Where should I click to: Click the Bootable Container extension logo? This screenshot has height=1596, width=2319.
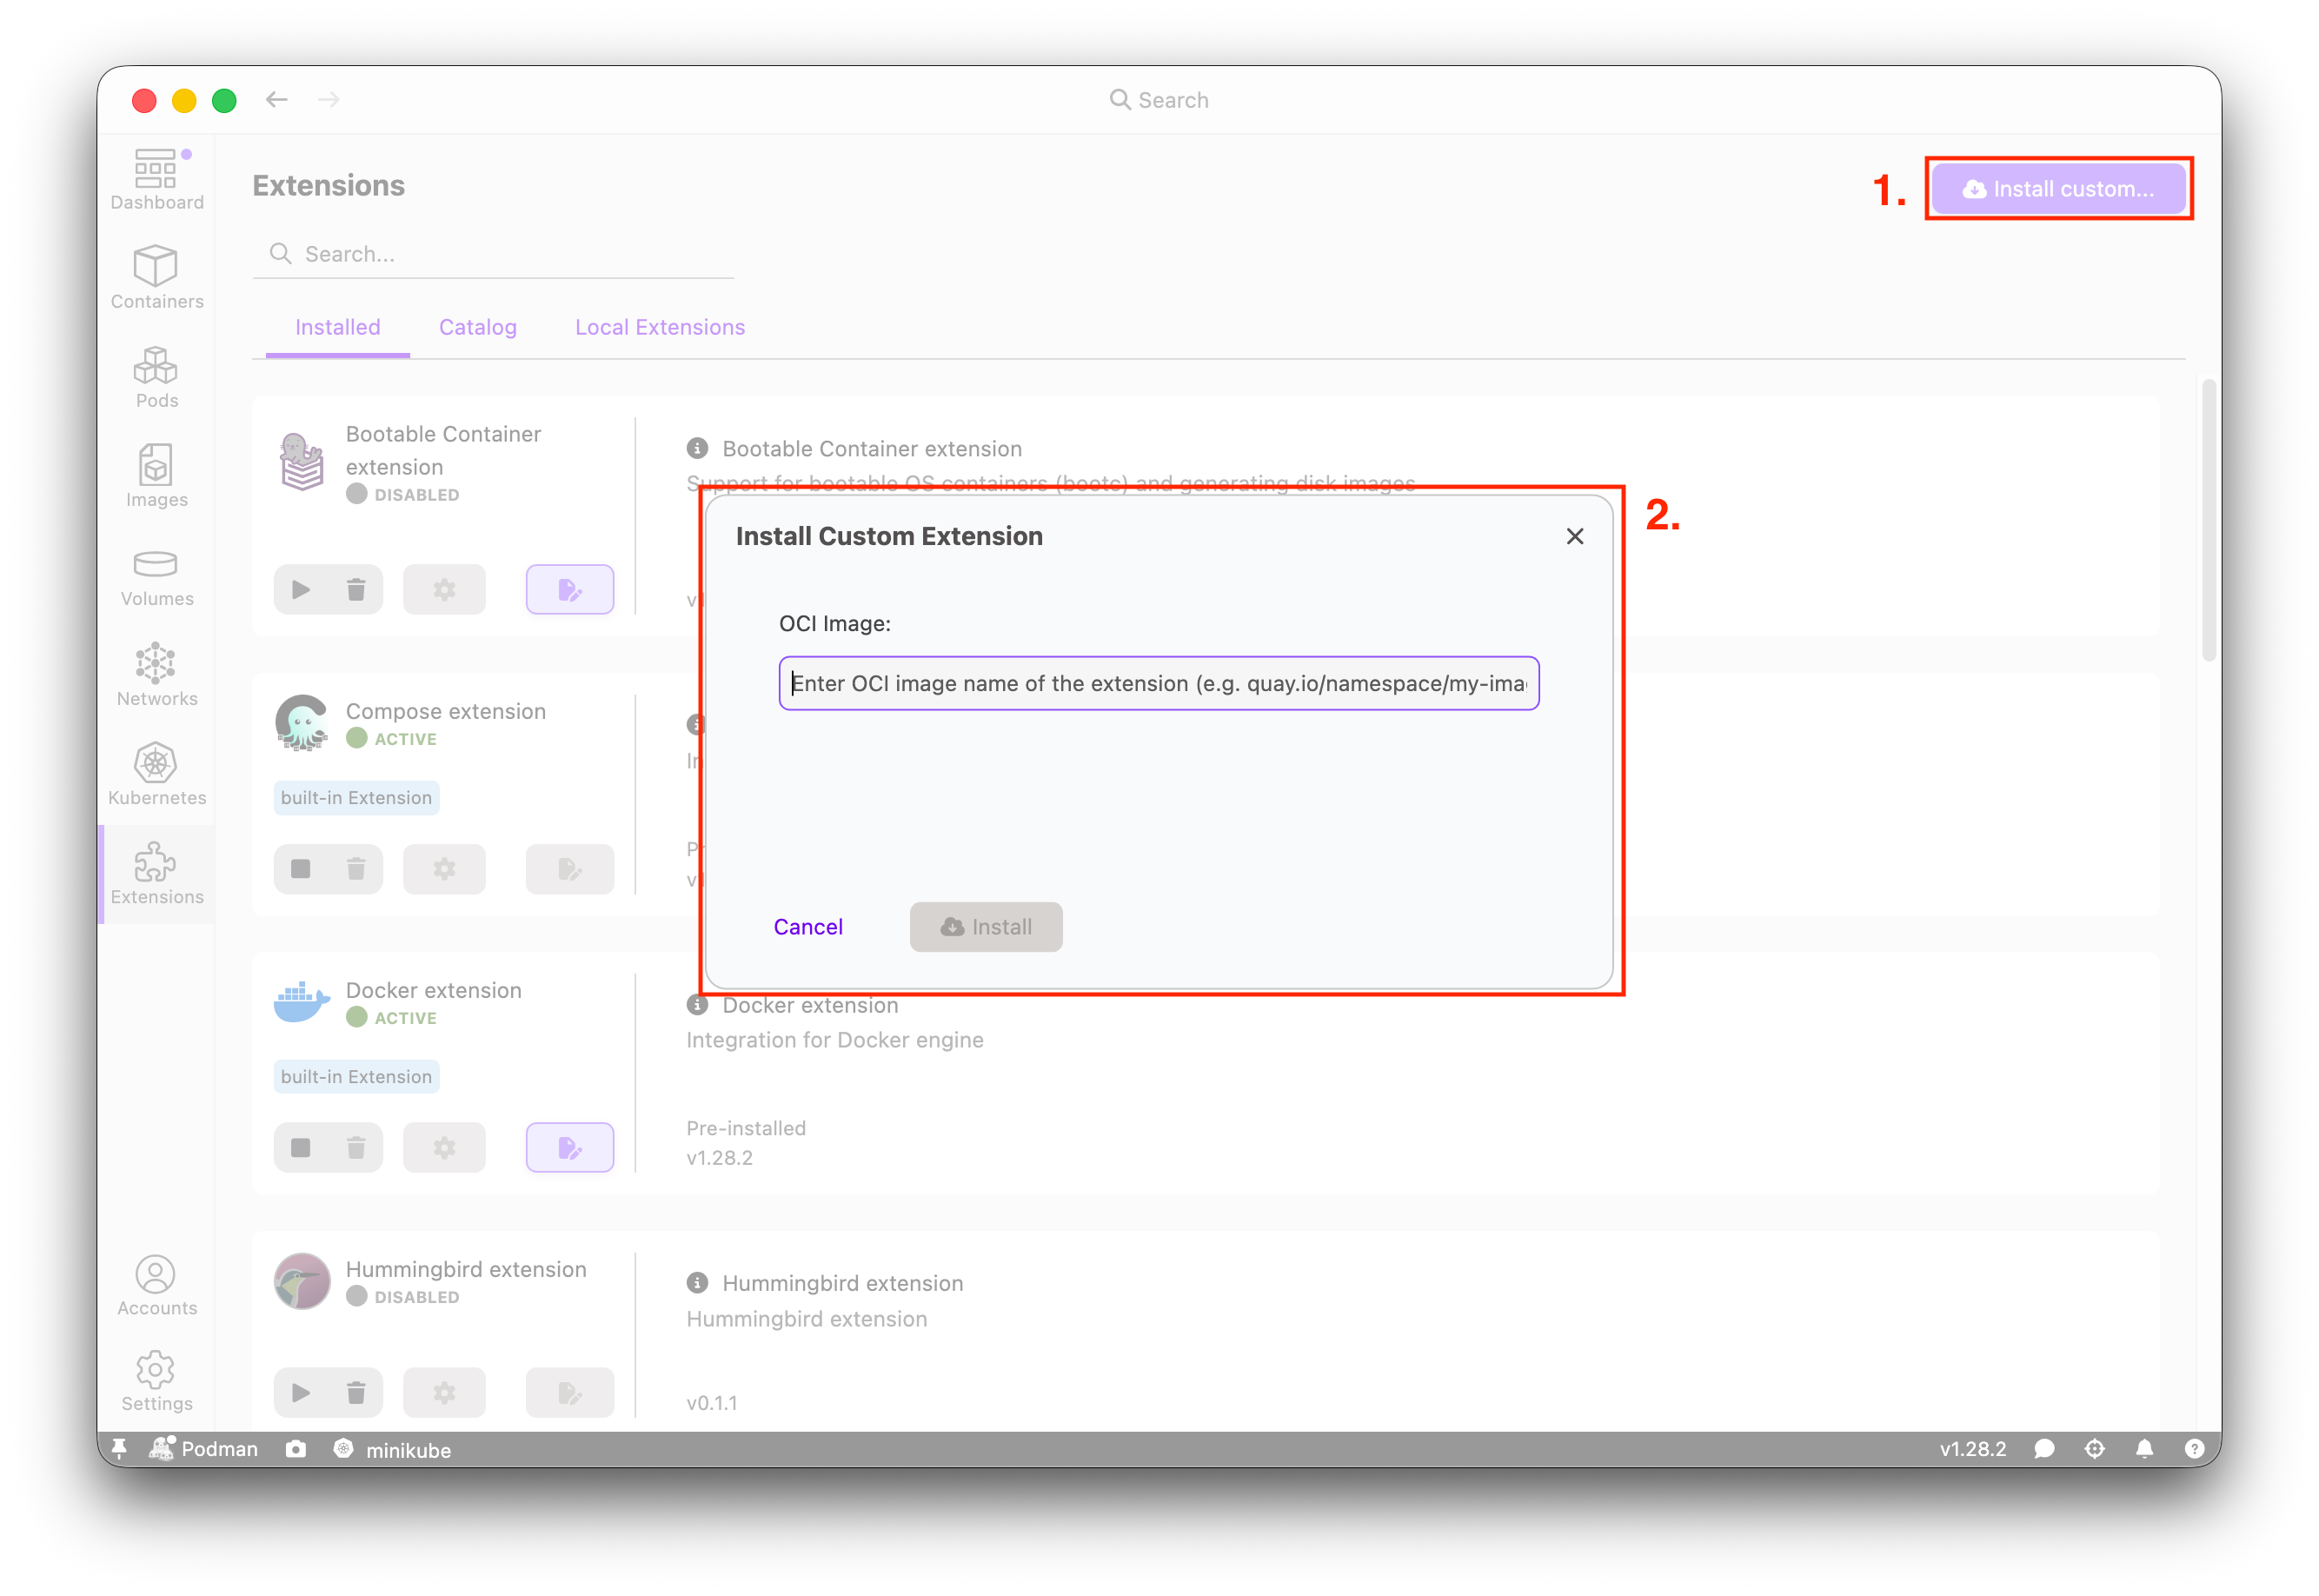pos(301,462)
